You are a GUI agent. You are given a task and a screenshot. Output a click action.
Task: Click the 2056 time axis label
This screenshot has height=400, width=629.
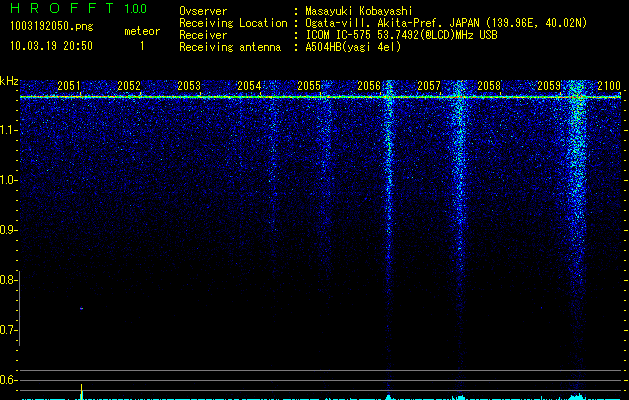click(x=369, y=86)
